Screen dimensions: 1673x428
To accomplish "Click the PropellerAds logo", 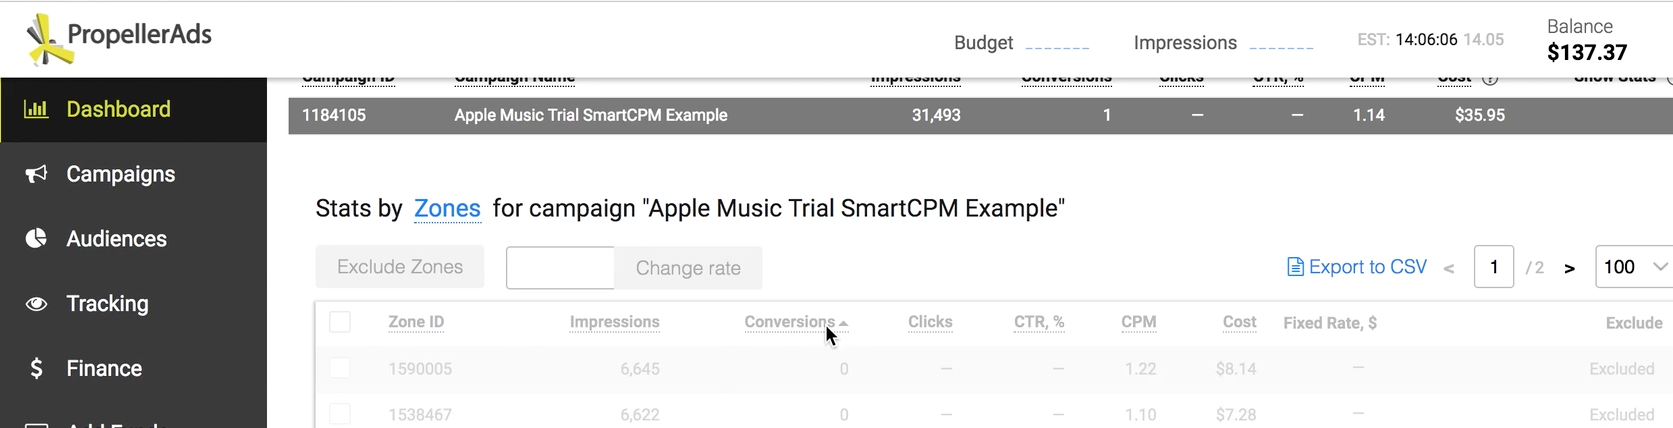I will (x=119, y=40).
